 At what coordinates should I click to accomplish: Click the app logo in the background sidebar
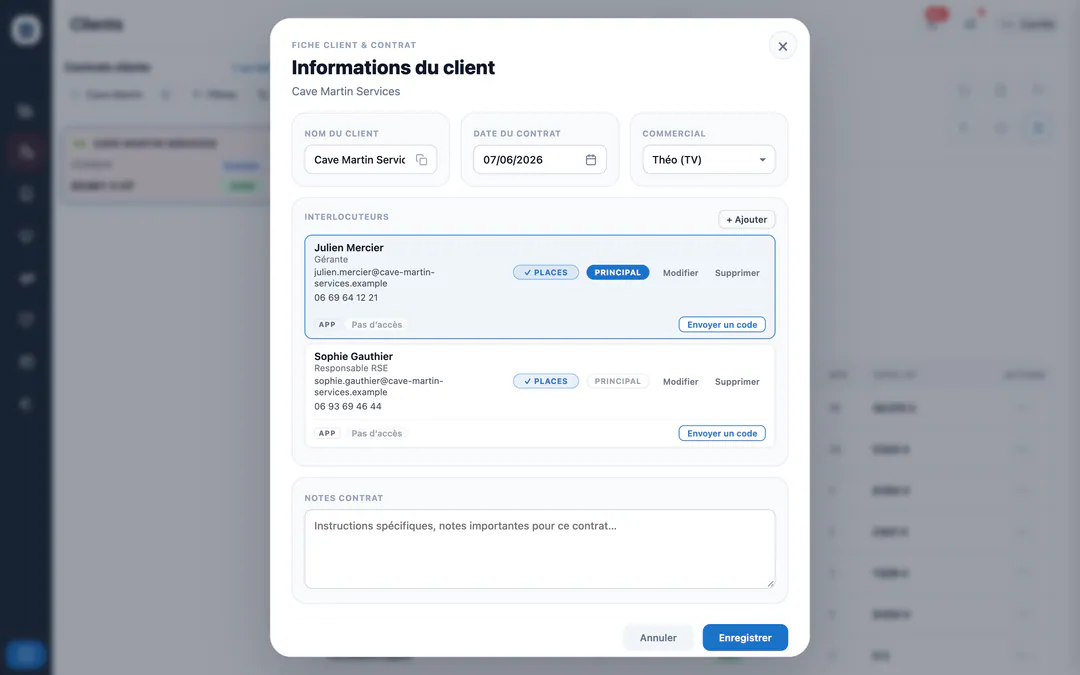(25, 30)
